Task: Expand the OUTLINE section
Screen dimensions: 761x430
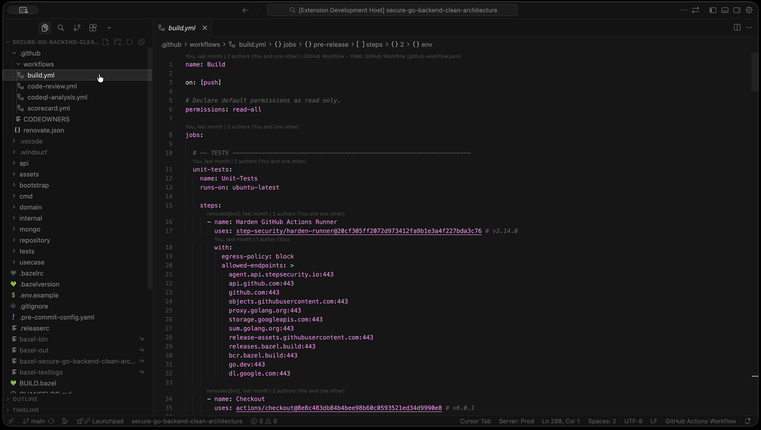Action: [x=78, y=399]
